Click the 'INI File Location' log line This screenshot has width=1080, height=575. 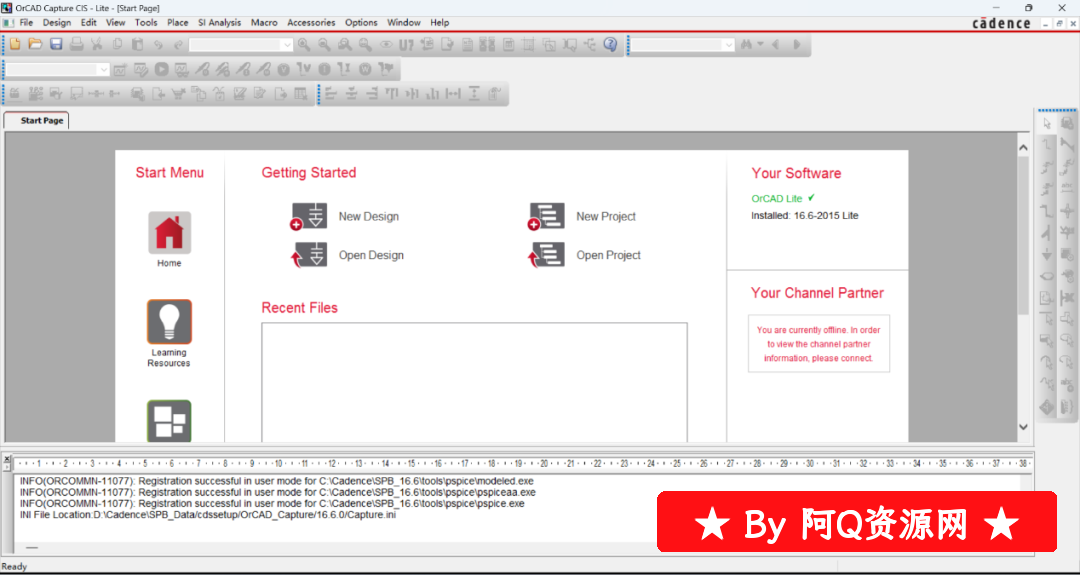(208, 515)
